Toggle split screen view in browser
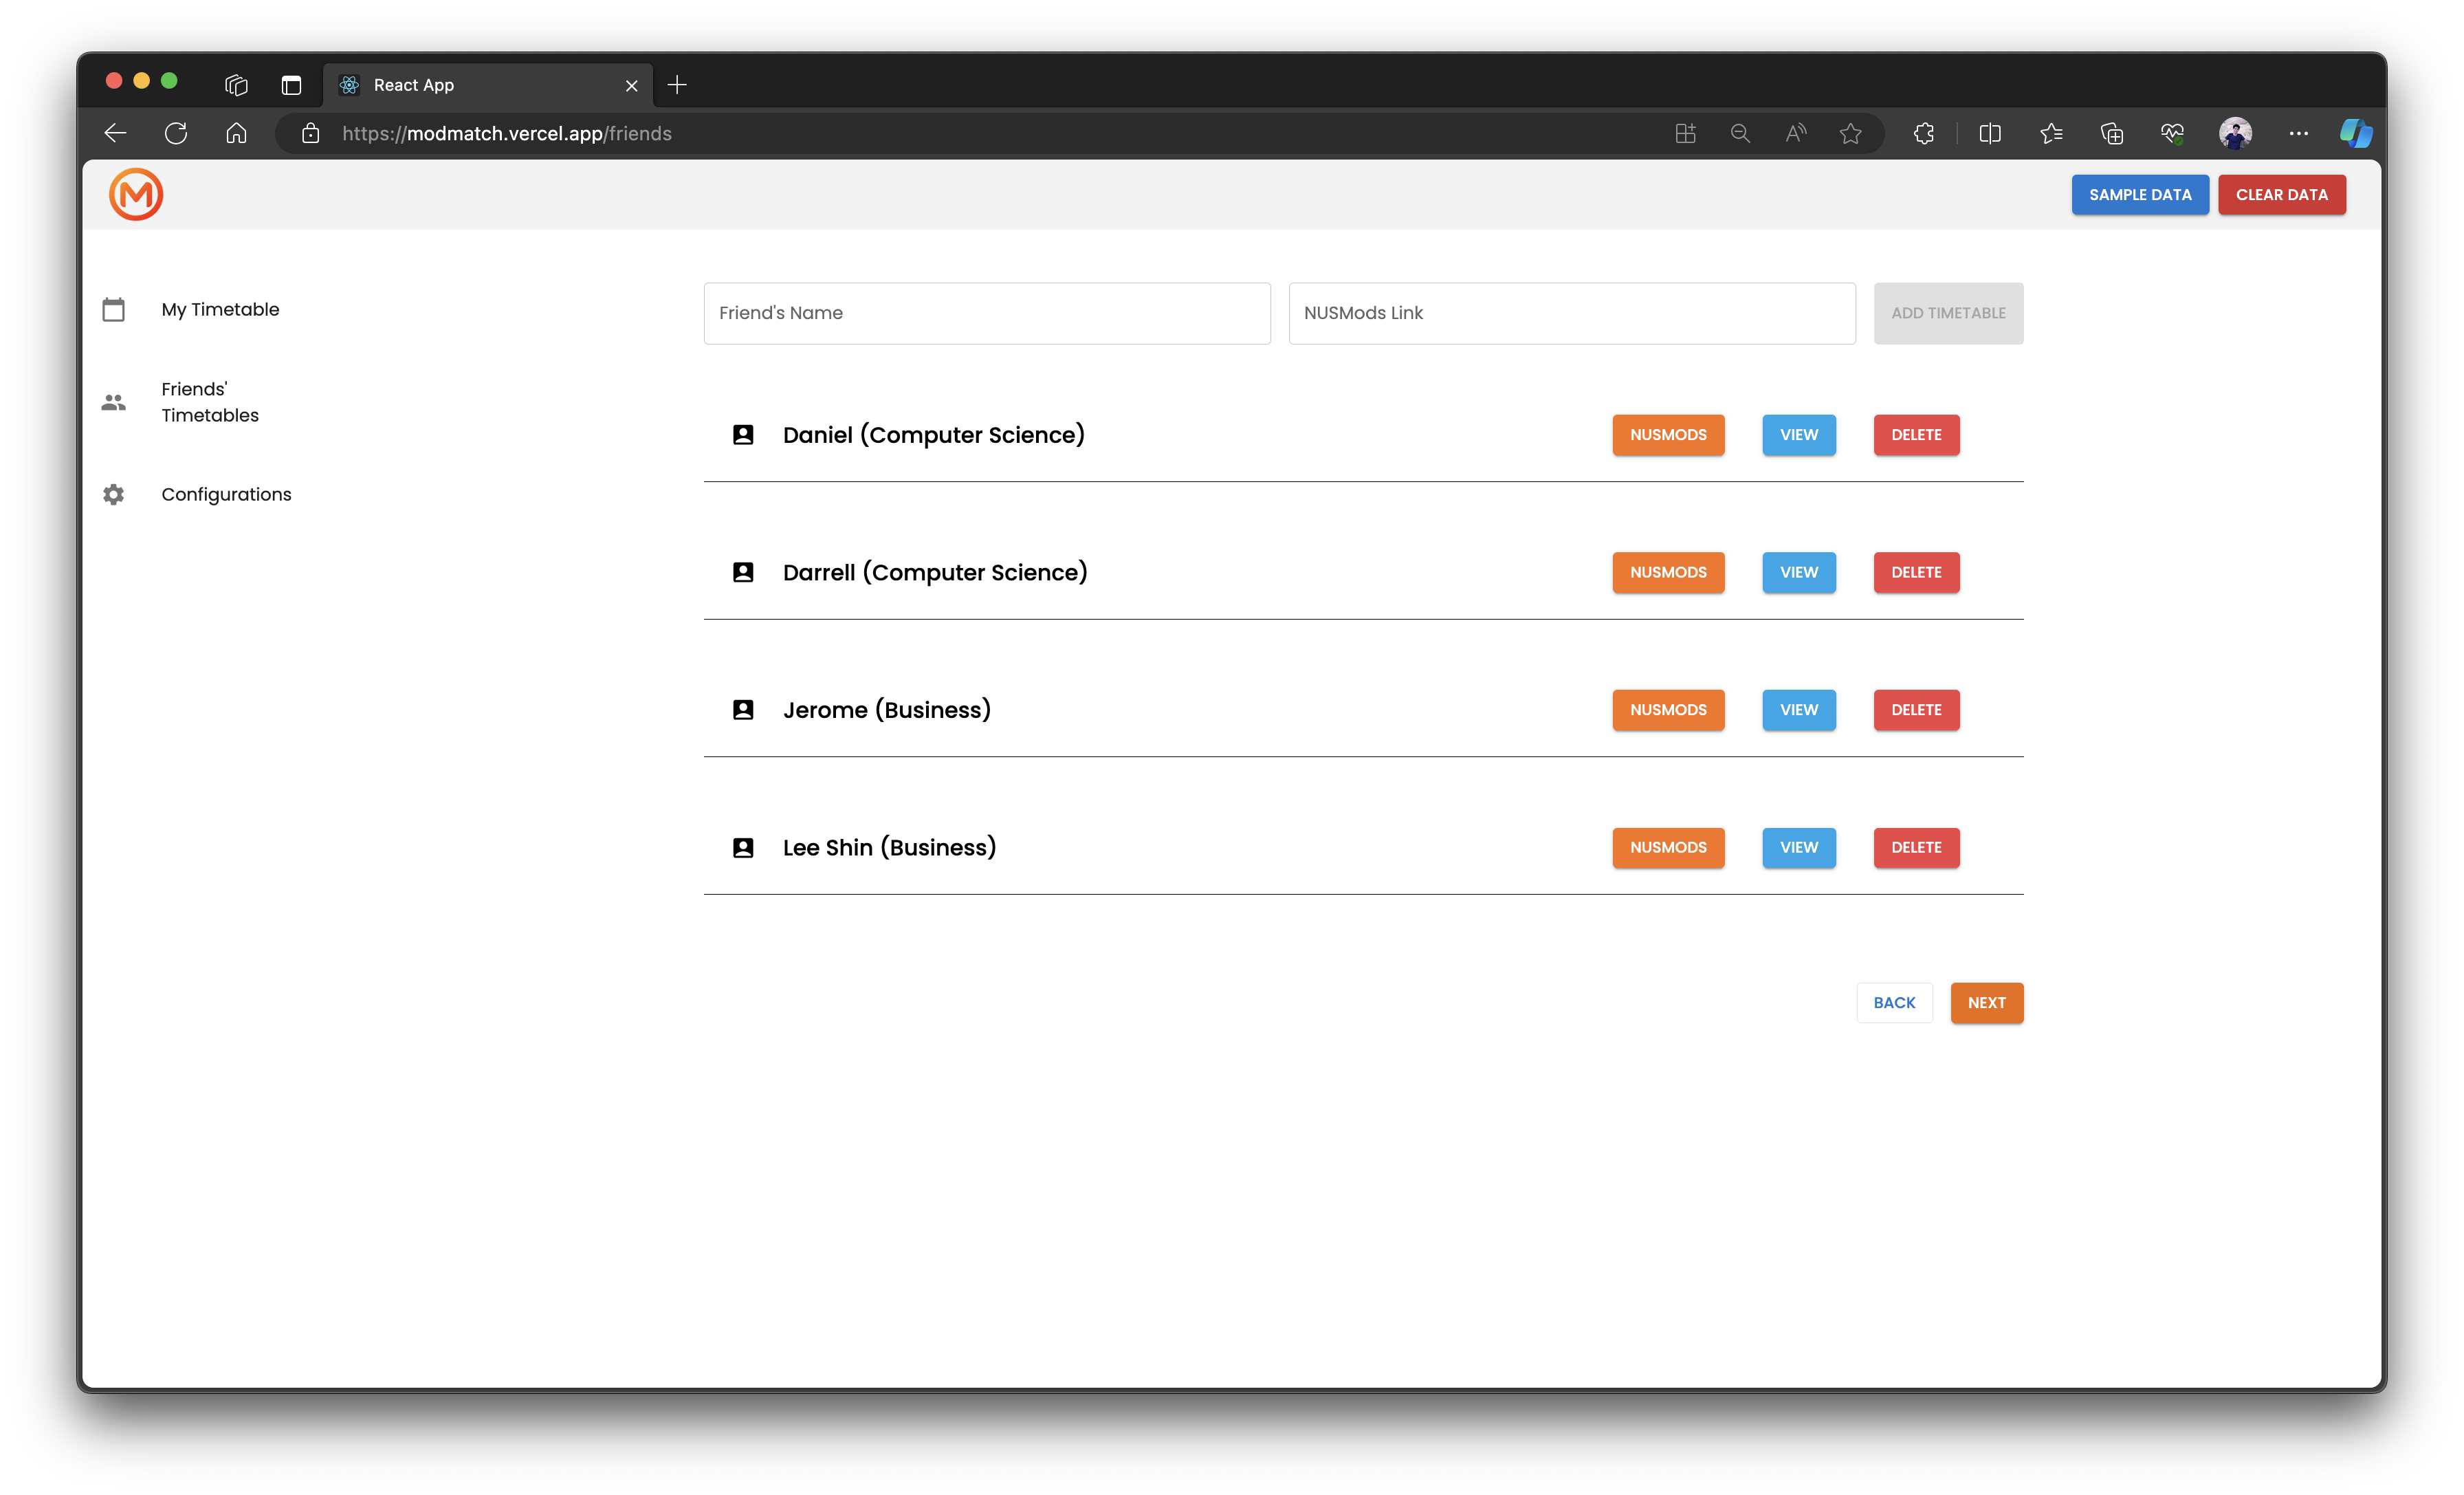This screenshot has height=1495, width=2464. (x=1990, y=133)
